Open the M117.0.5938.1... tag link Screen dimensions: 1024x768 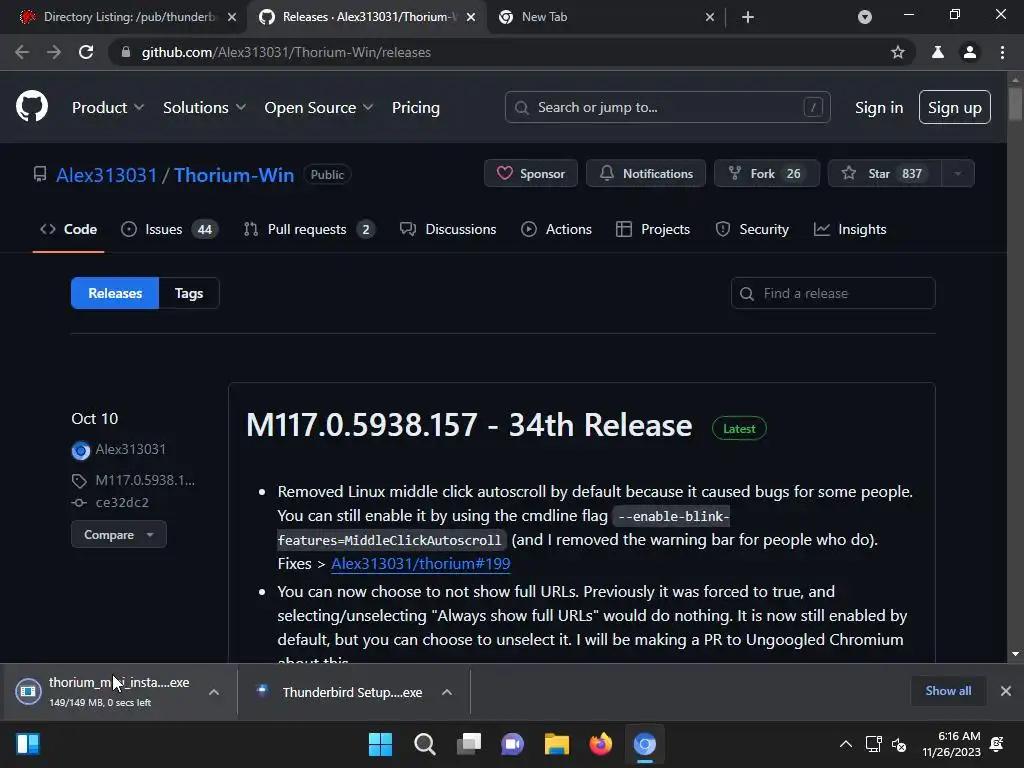click(x=145, y=480)
